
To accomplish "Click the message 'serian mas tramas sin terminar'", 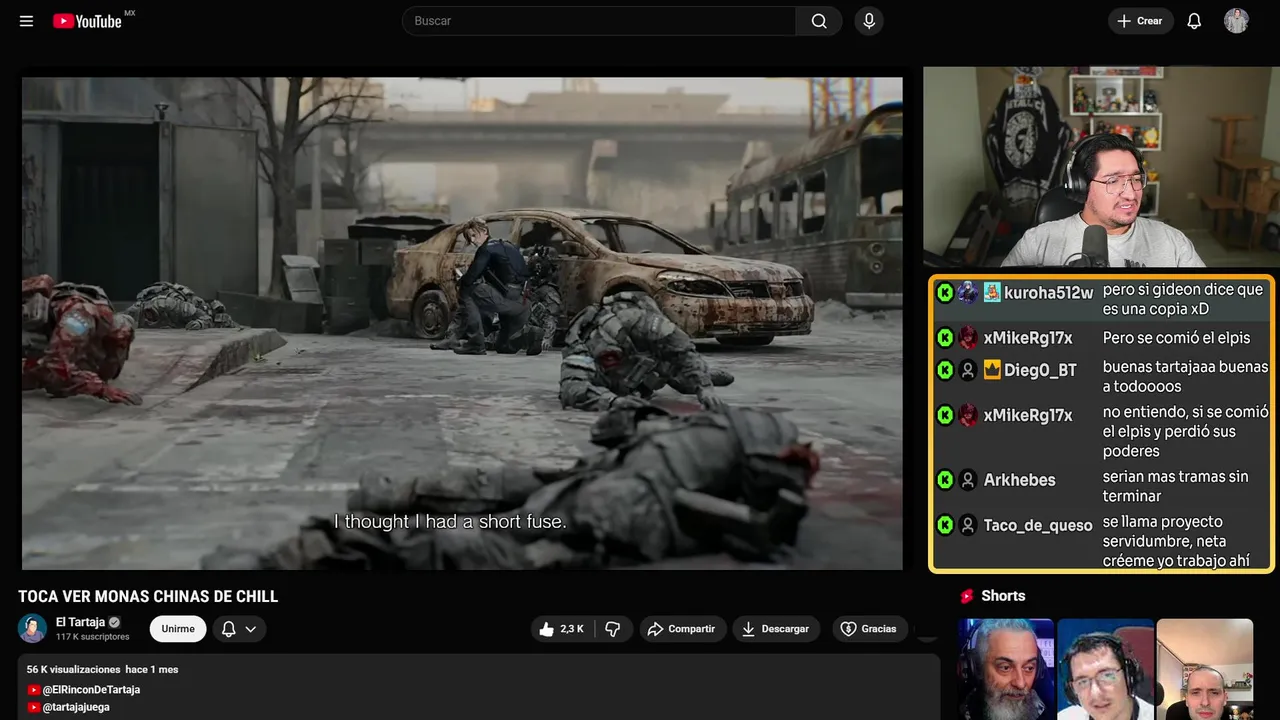I will click(1175, 486).
